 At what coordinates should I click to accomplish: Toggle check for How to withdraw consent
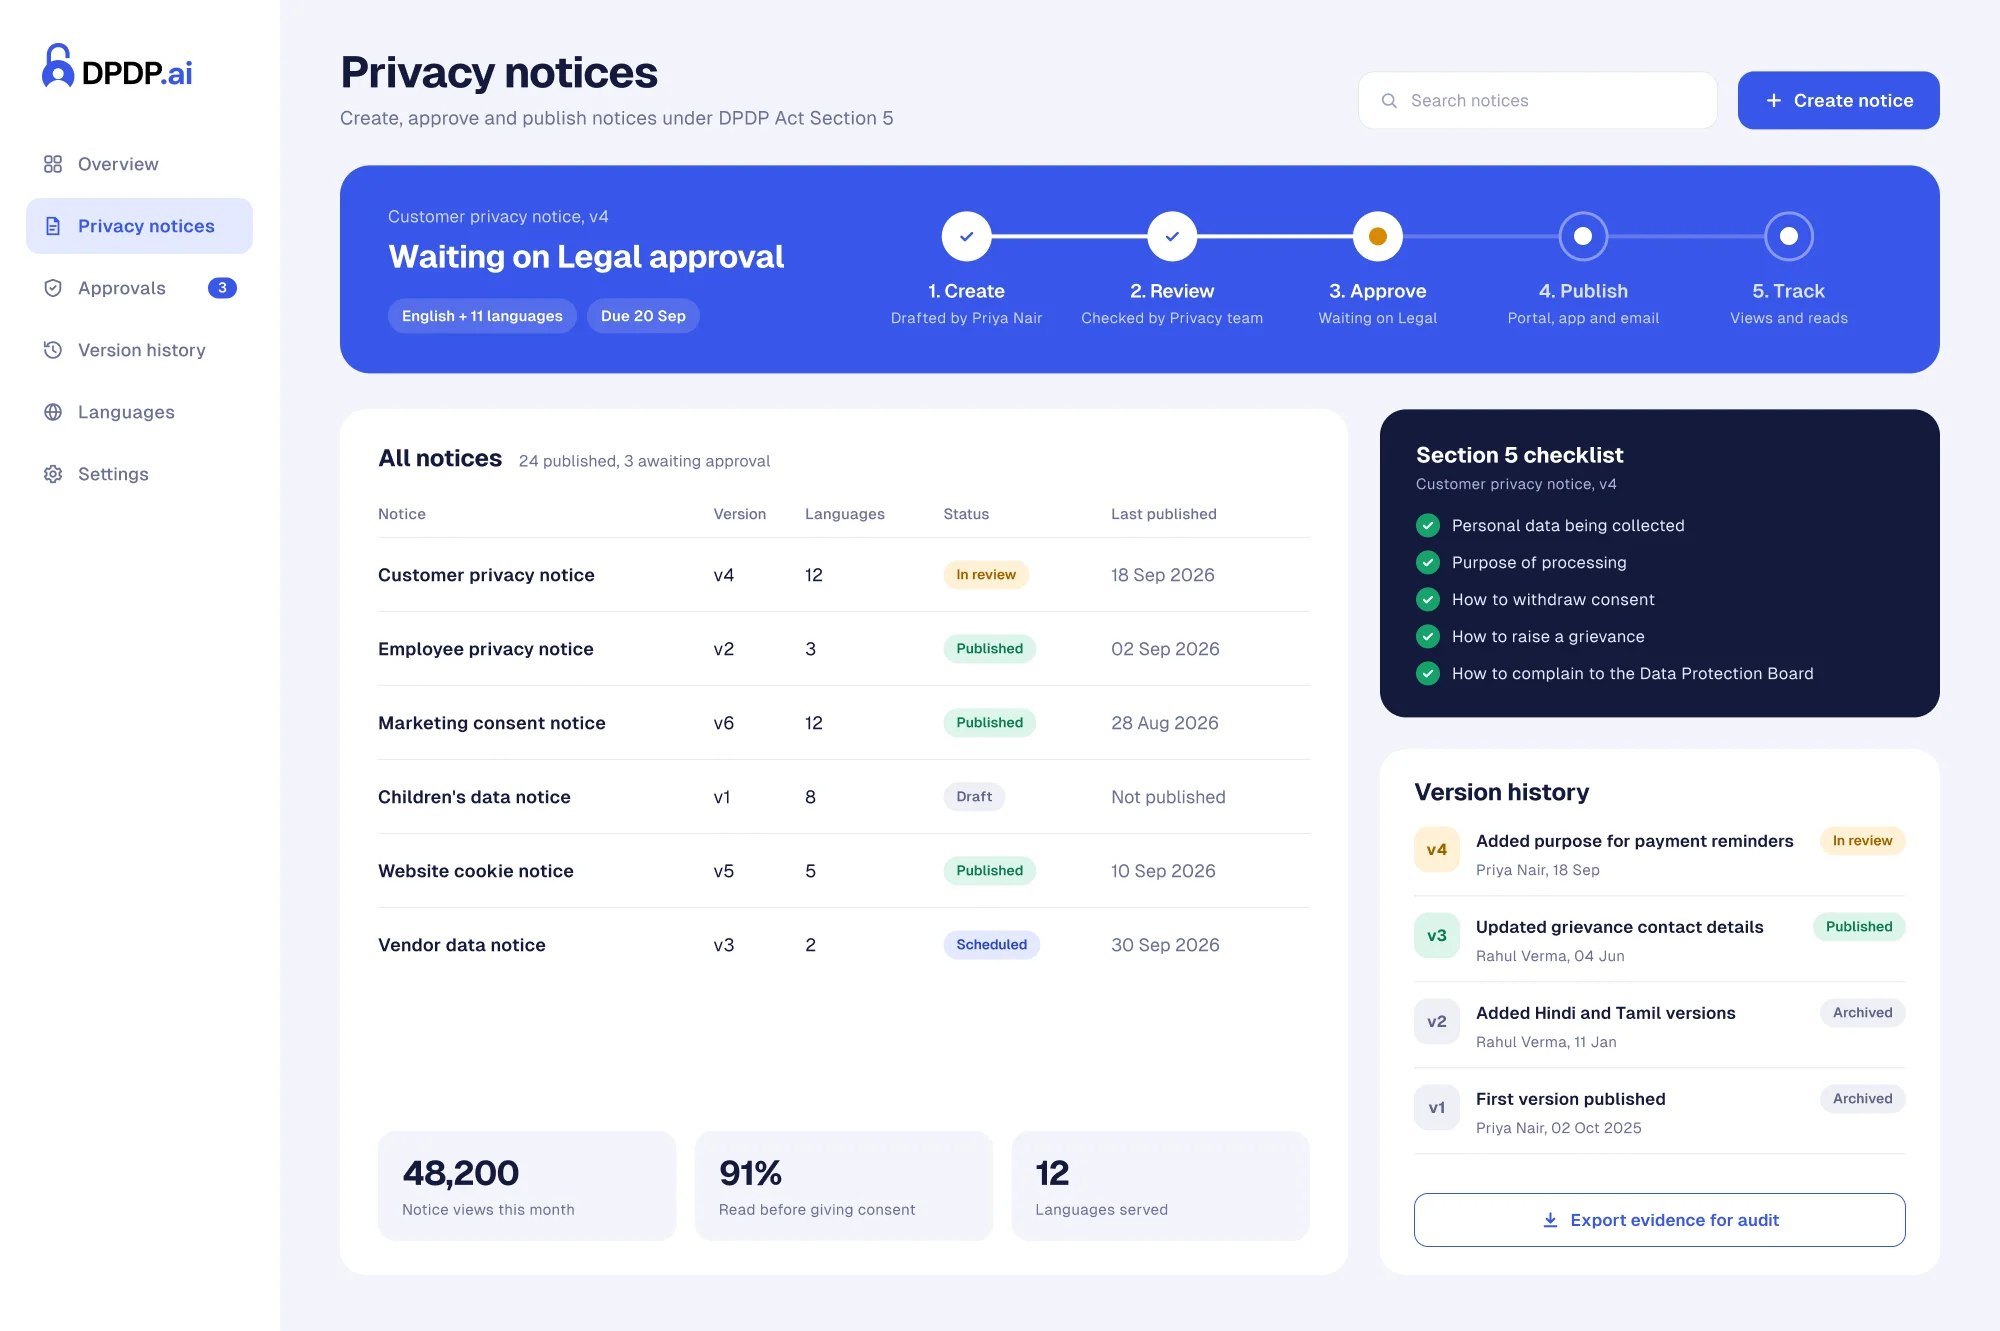(1428, 599)
